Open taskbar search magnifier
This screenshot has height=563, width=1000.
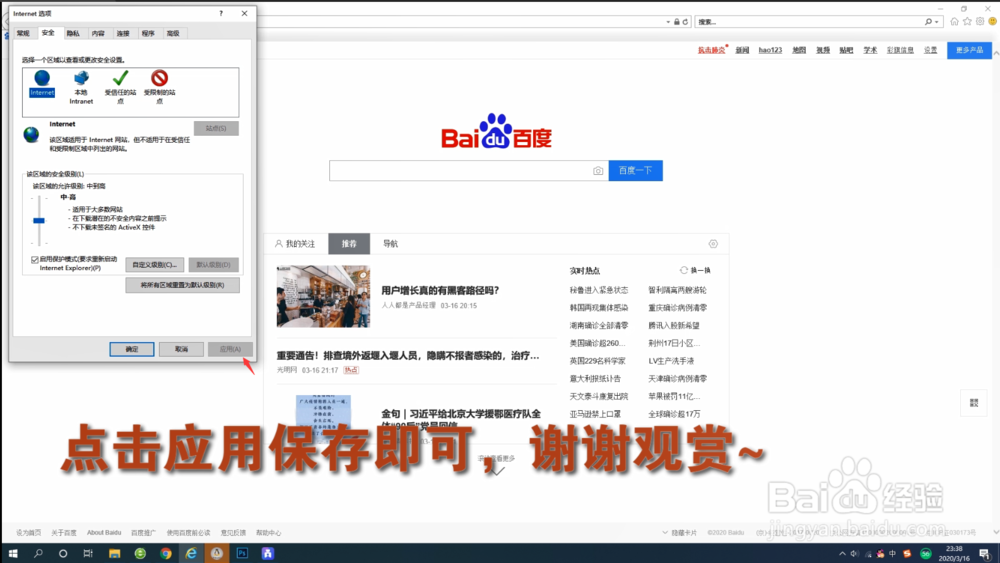[x=38, y=553]
